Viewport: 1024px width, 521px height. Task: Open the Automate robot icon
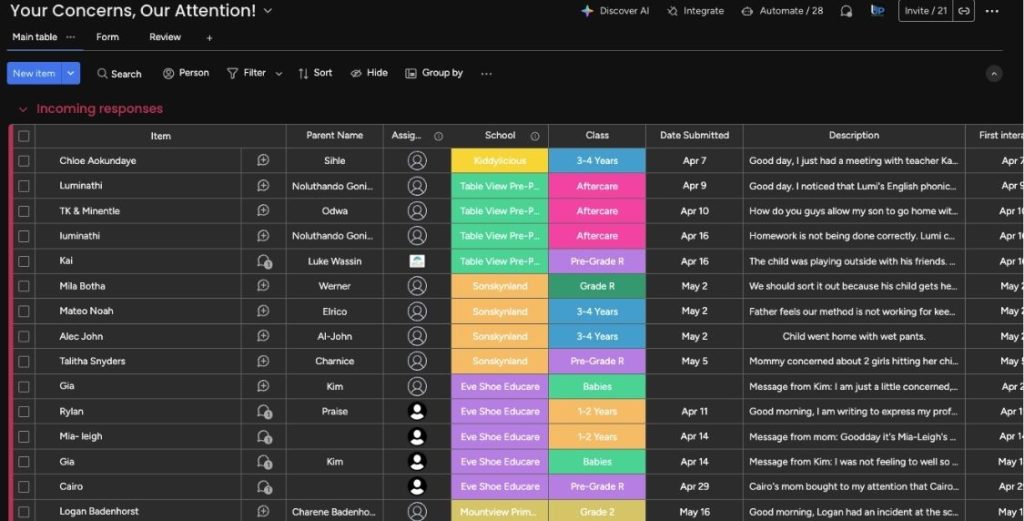point(748,11)
